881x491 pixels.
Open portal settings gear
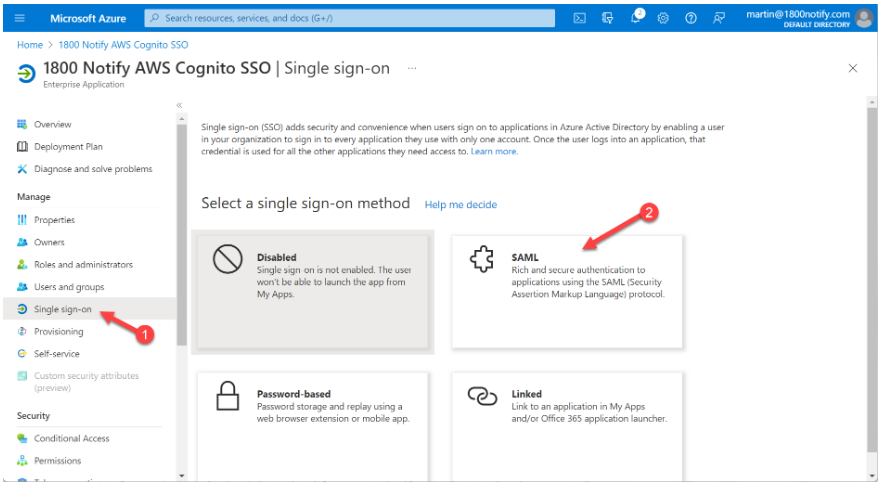point(663,18)
